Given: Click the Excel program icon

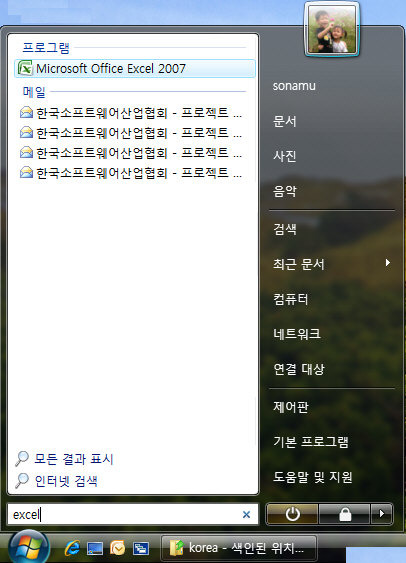Looking at the screenshot, I should point(25,68).
